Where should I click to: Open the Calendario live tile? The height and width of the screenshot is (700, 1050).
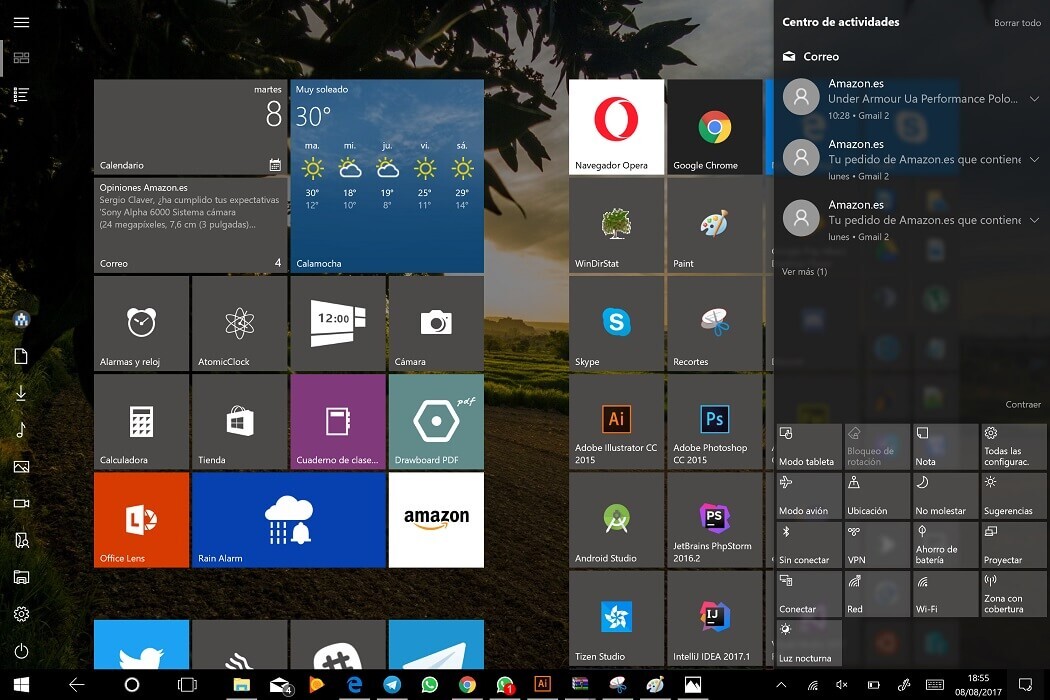191,127
